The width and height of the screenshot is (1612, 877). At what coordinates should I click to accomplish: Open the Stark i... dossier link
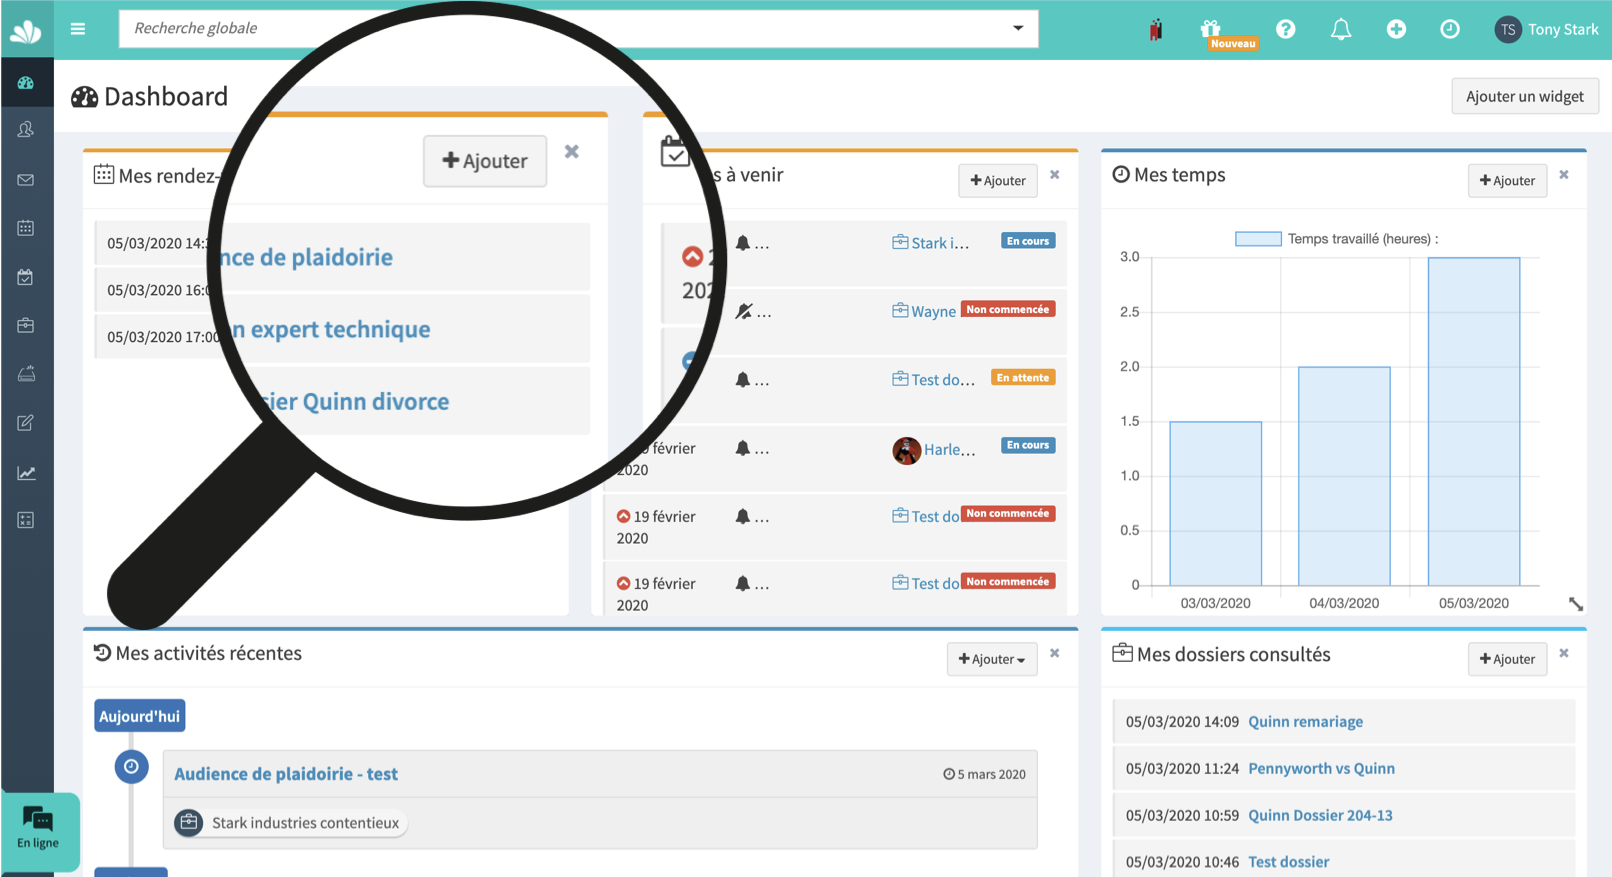[930, 243]
